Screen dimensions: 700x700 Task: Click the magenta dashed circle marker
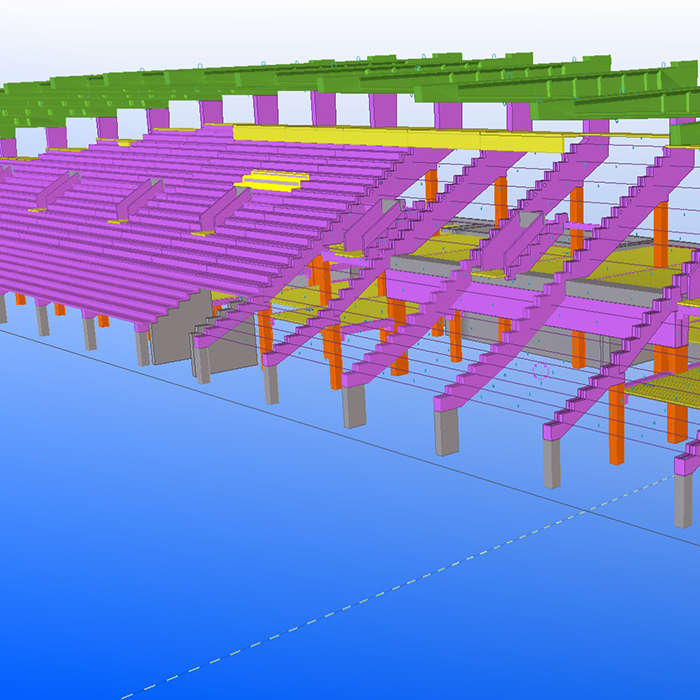coord(540,371)
